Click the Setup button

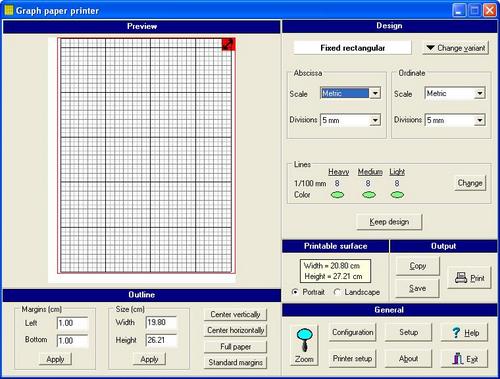coord(408,332)
